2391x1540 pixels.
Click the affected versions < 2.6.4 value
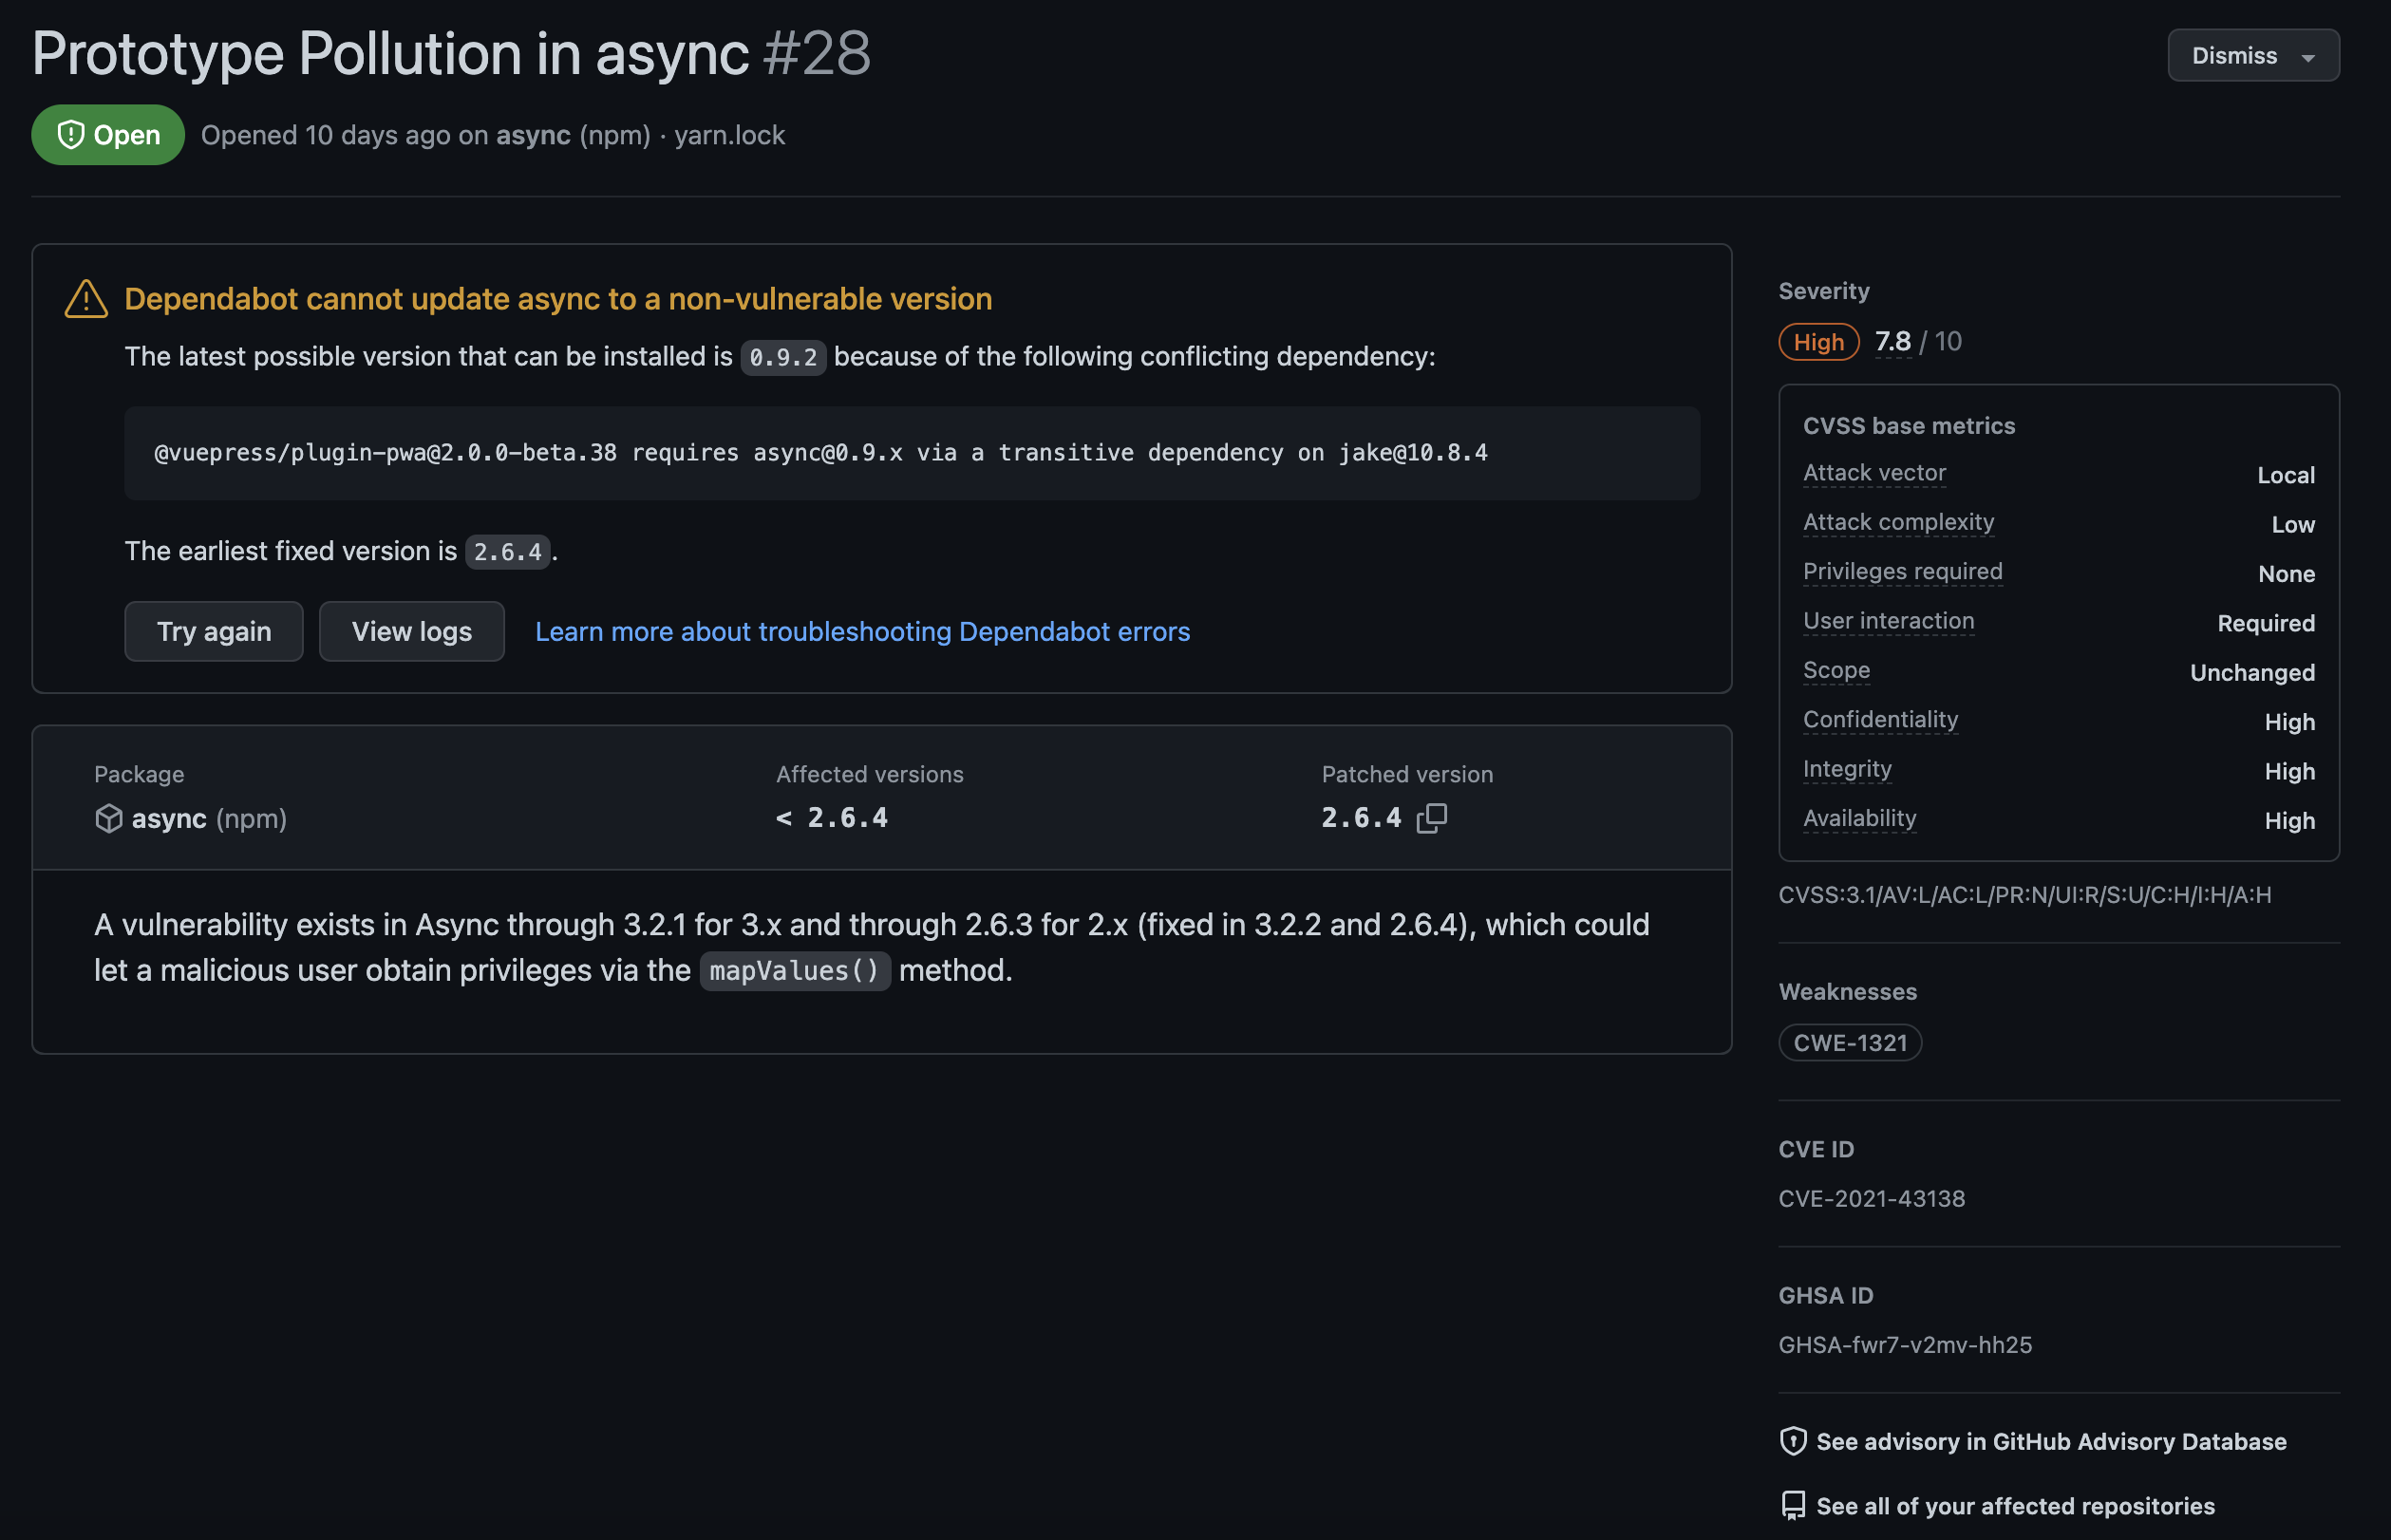[x=832, y=818]
